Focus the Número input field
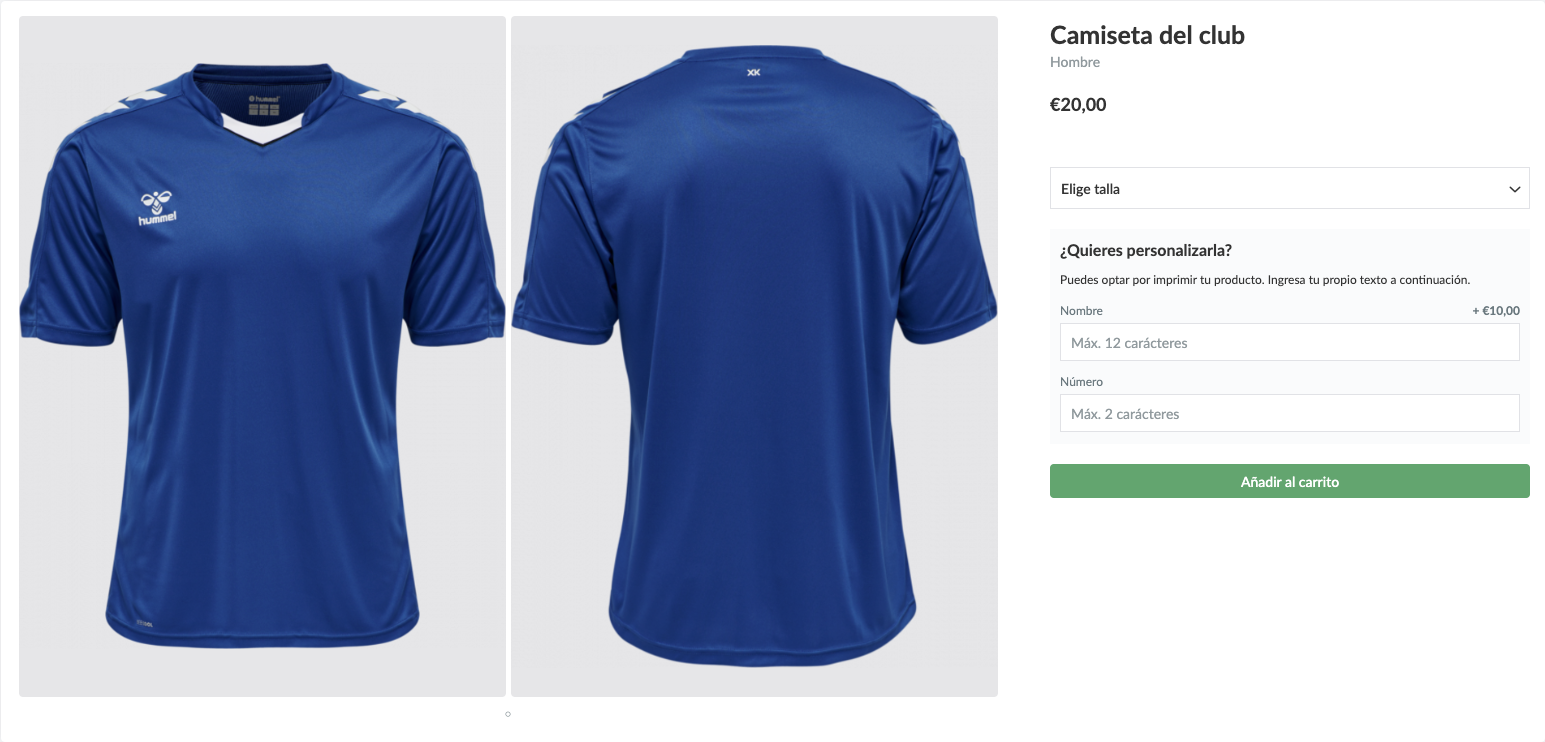The height and width of the screenshot is (742, 1545). coord(1289,413)
